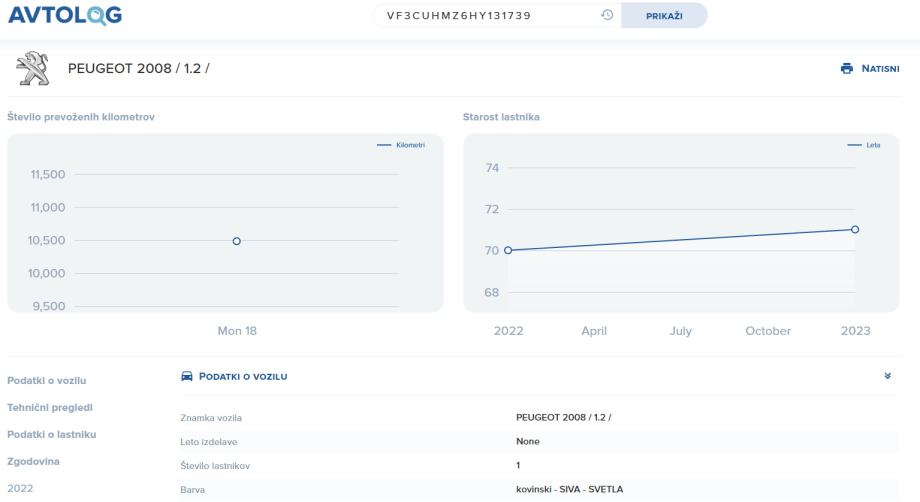Click the 11,500 y-axis label

click(x=48, y=174)
